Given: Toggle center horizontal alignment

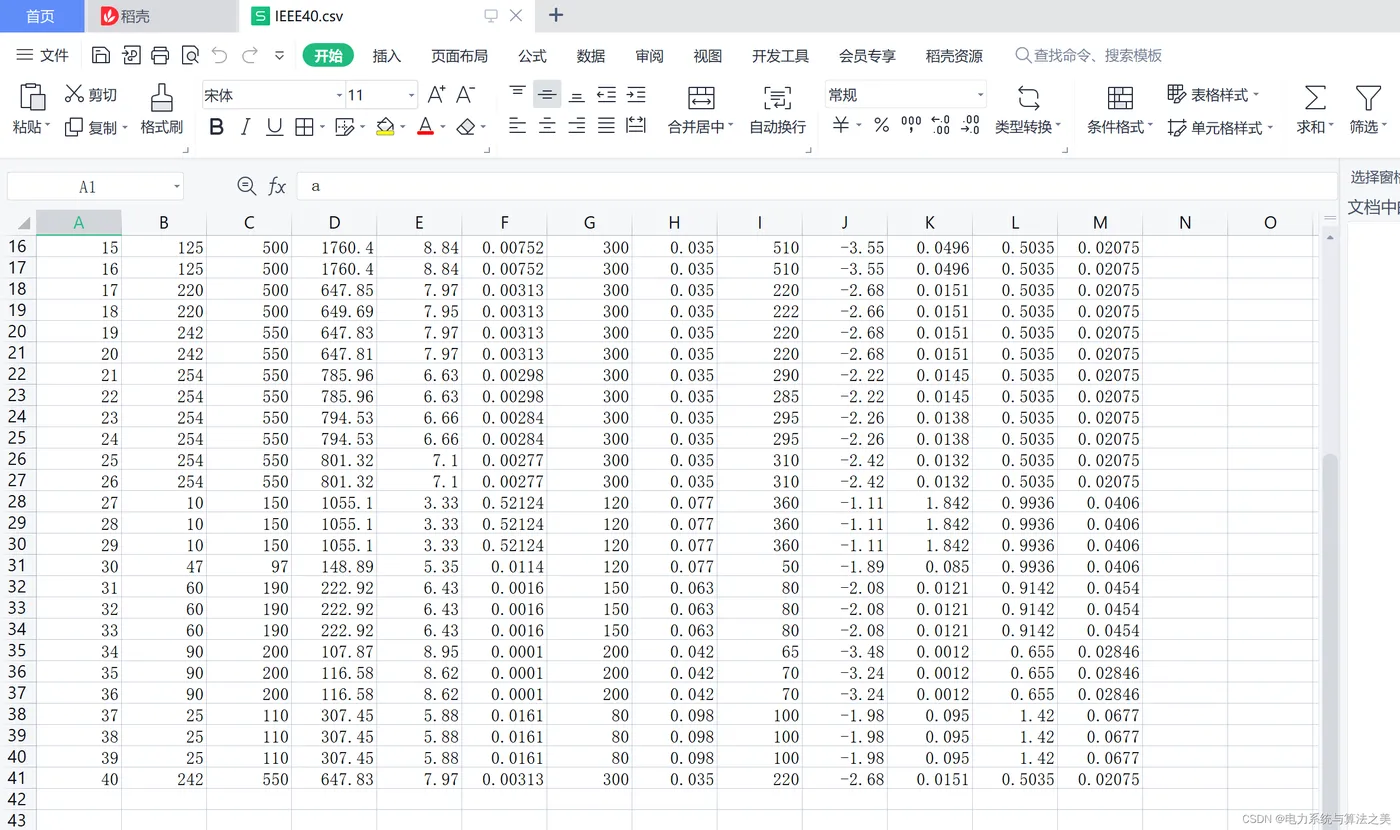Looking at the screenshot, I should [x=547, y=125].
